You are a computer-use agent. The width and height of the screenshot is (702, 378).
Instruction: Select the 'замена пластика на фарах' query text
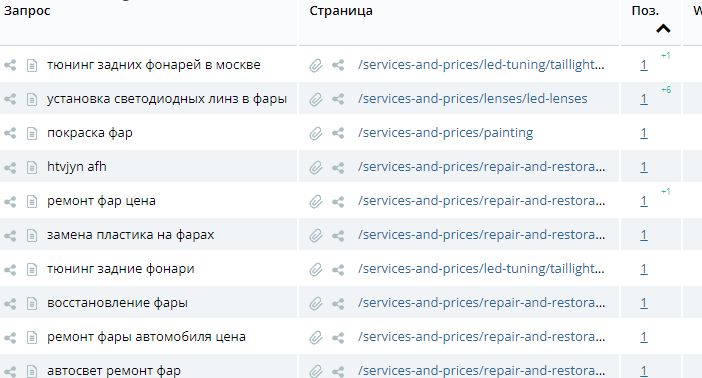130,235
